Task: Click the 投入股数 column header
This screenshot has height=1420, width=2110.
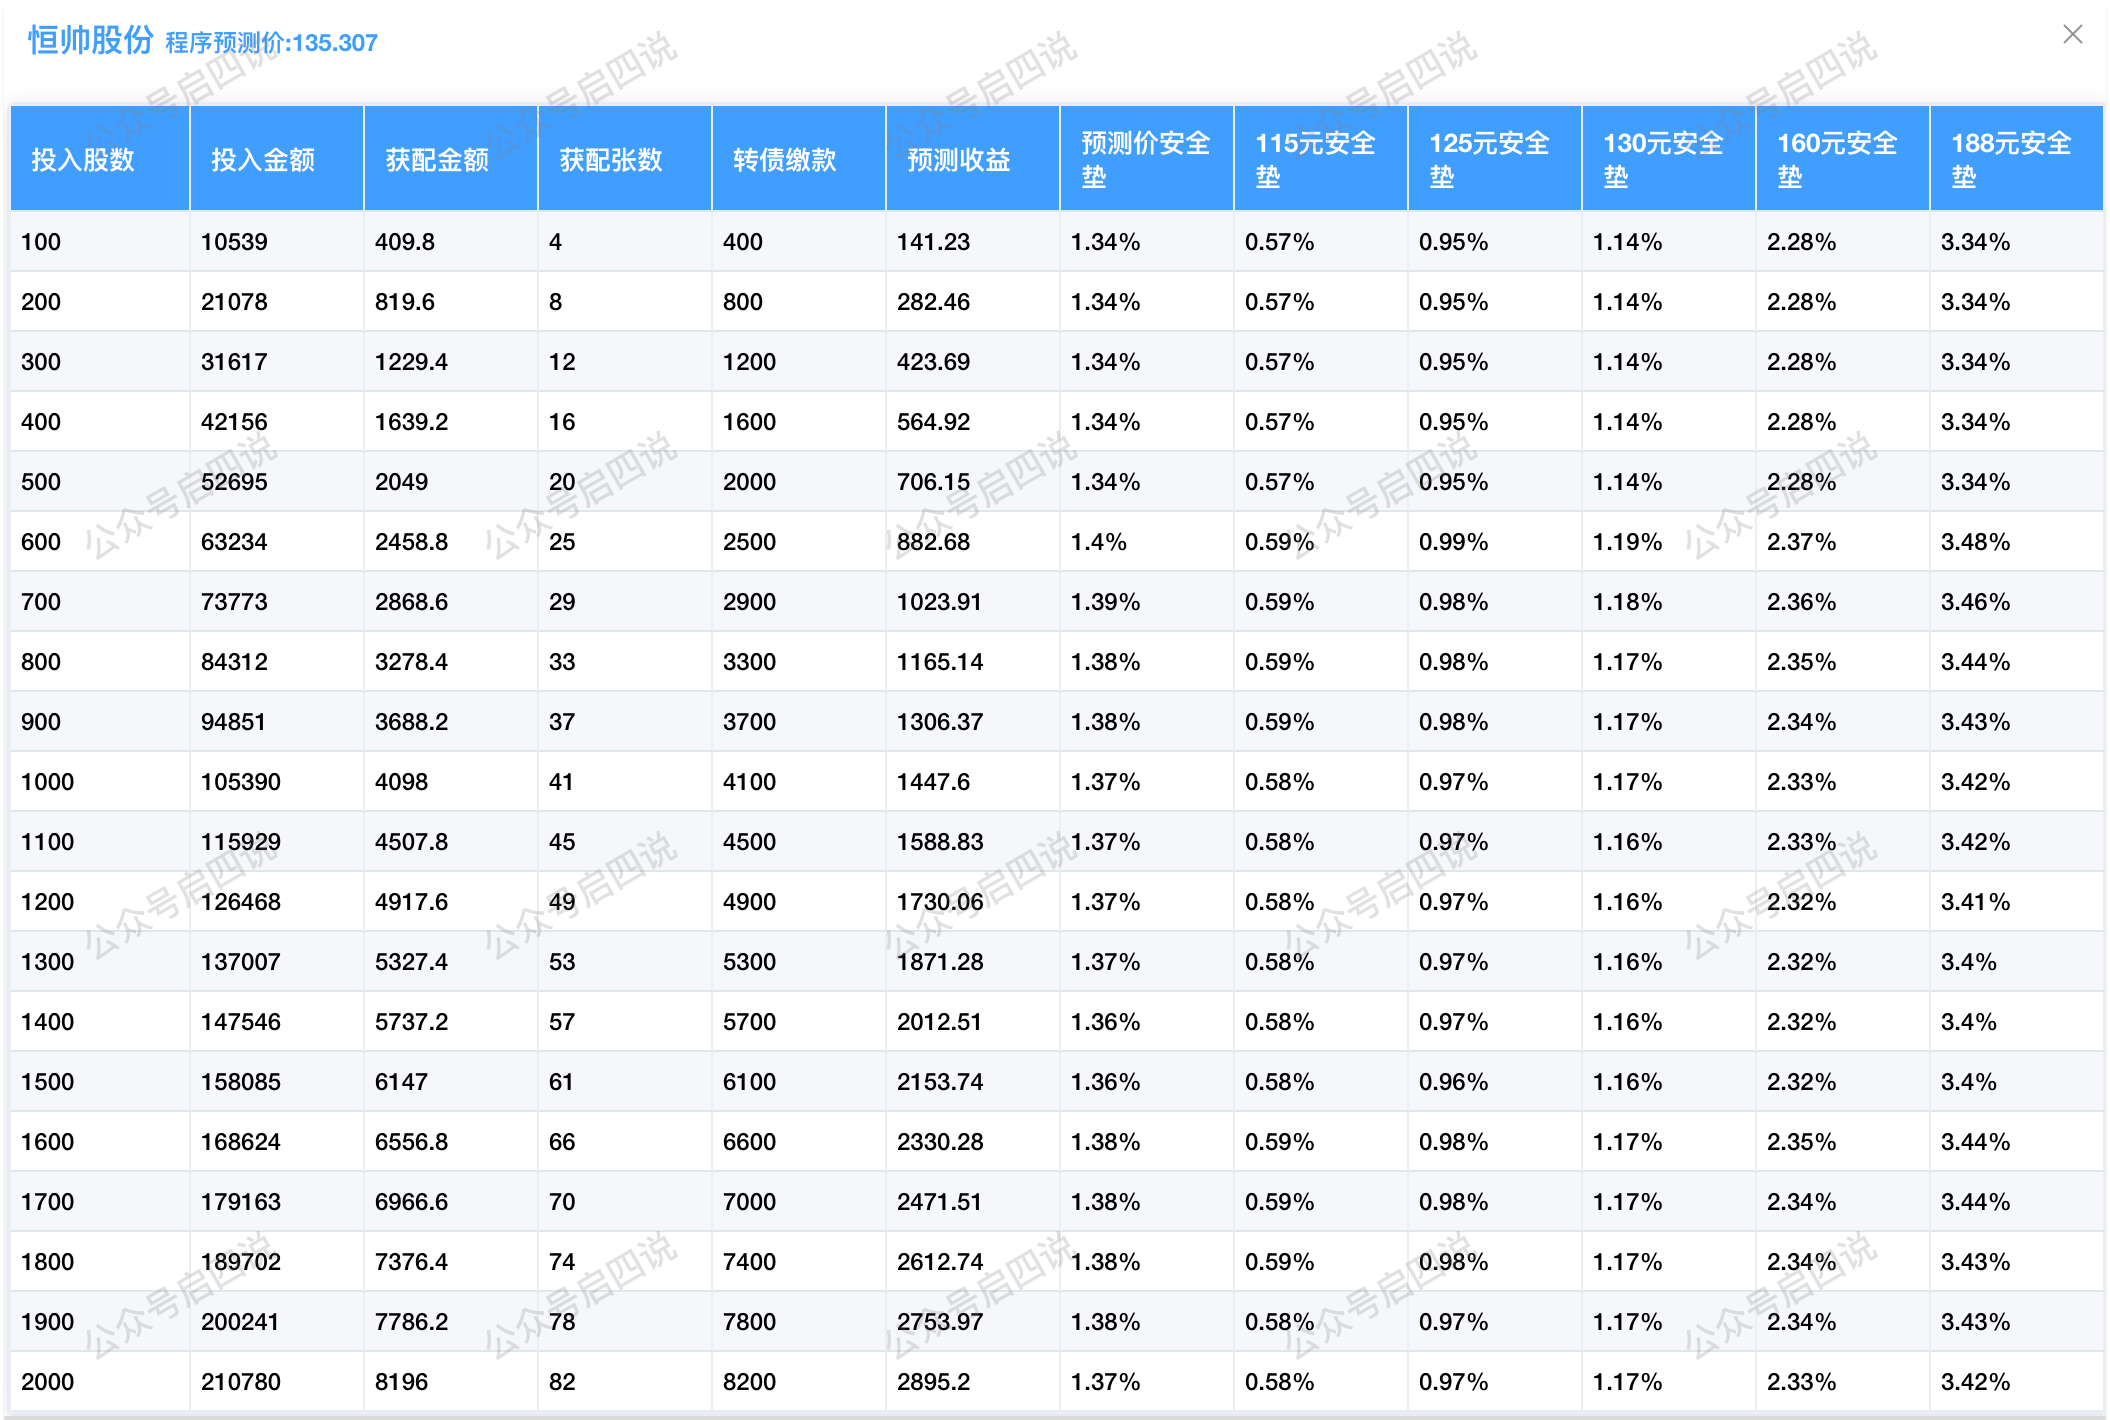Action: (83, 160)
